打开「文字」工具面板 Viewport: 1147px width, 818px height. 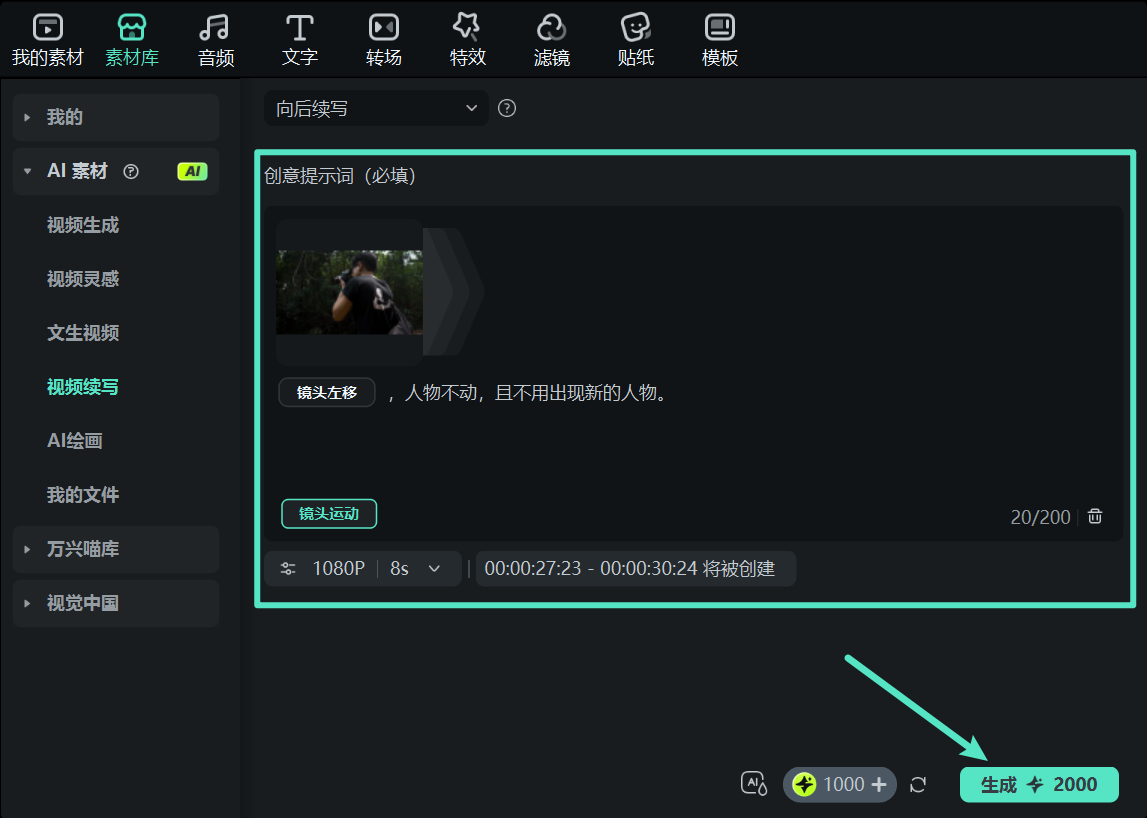click(x=299, y=38)
